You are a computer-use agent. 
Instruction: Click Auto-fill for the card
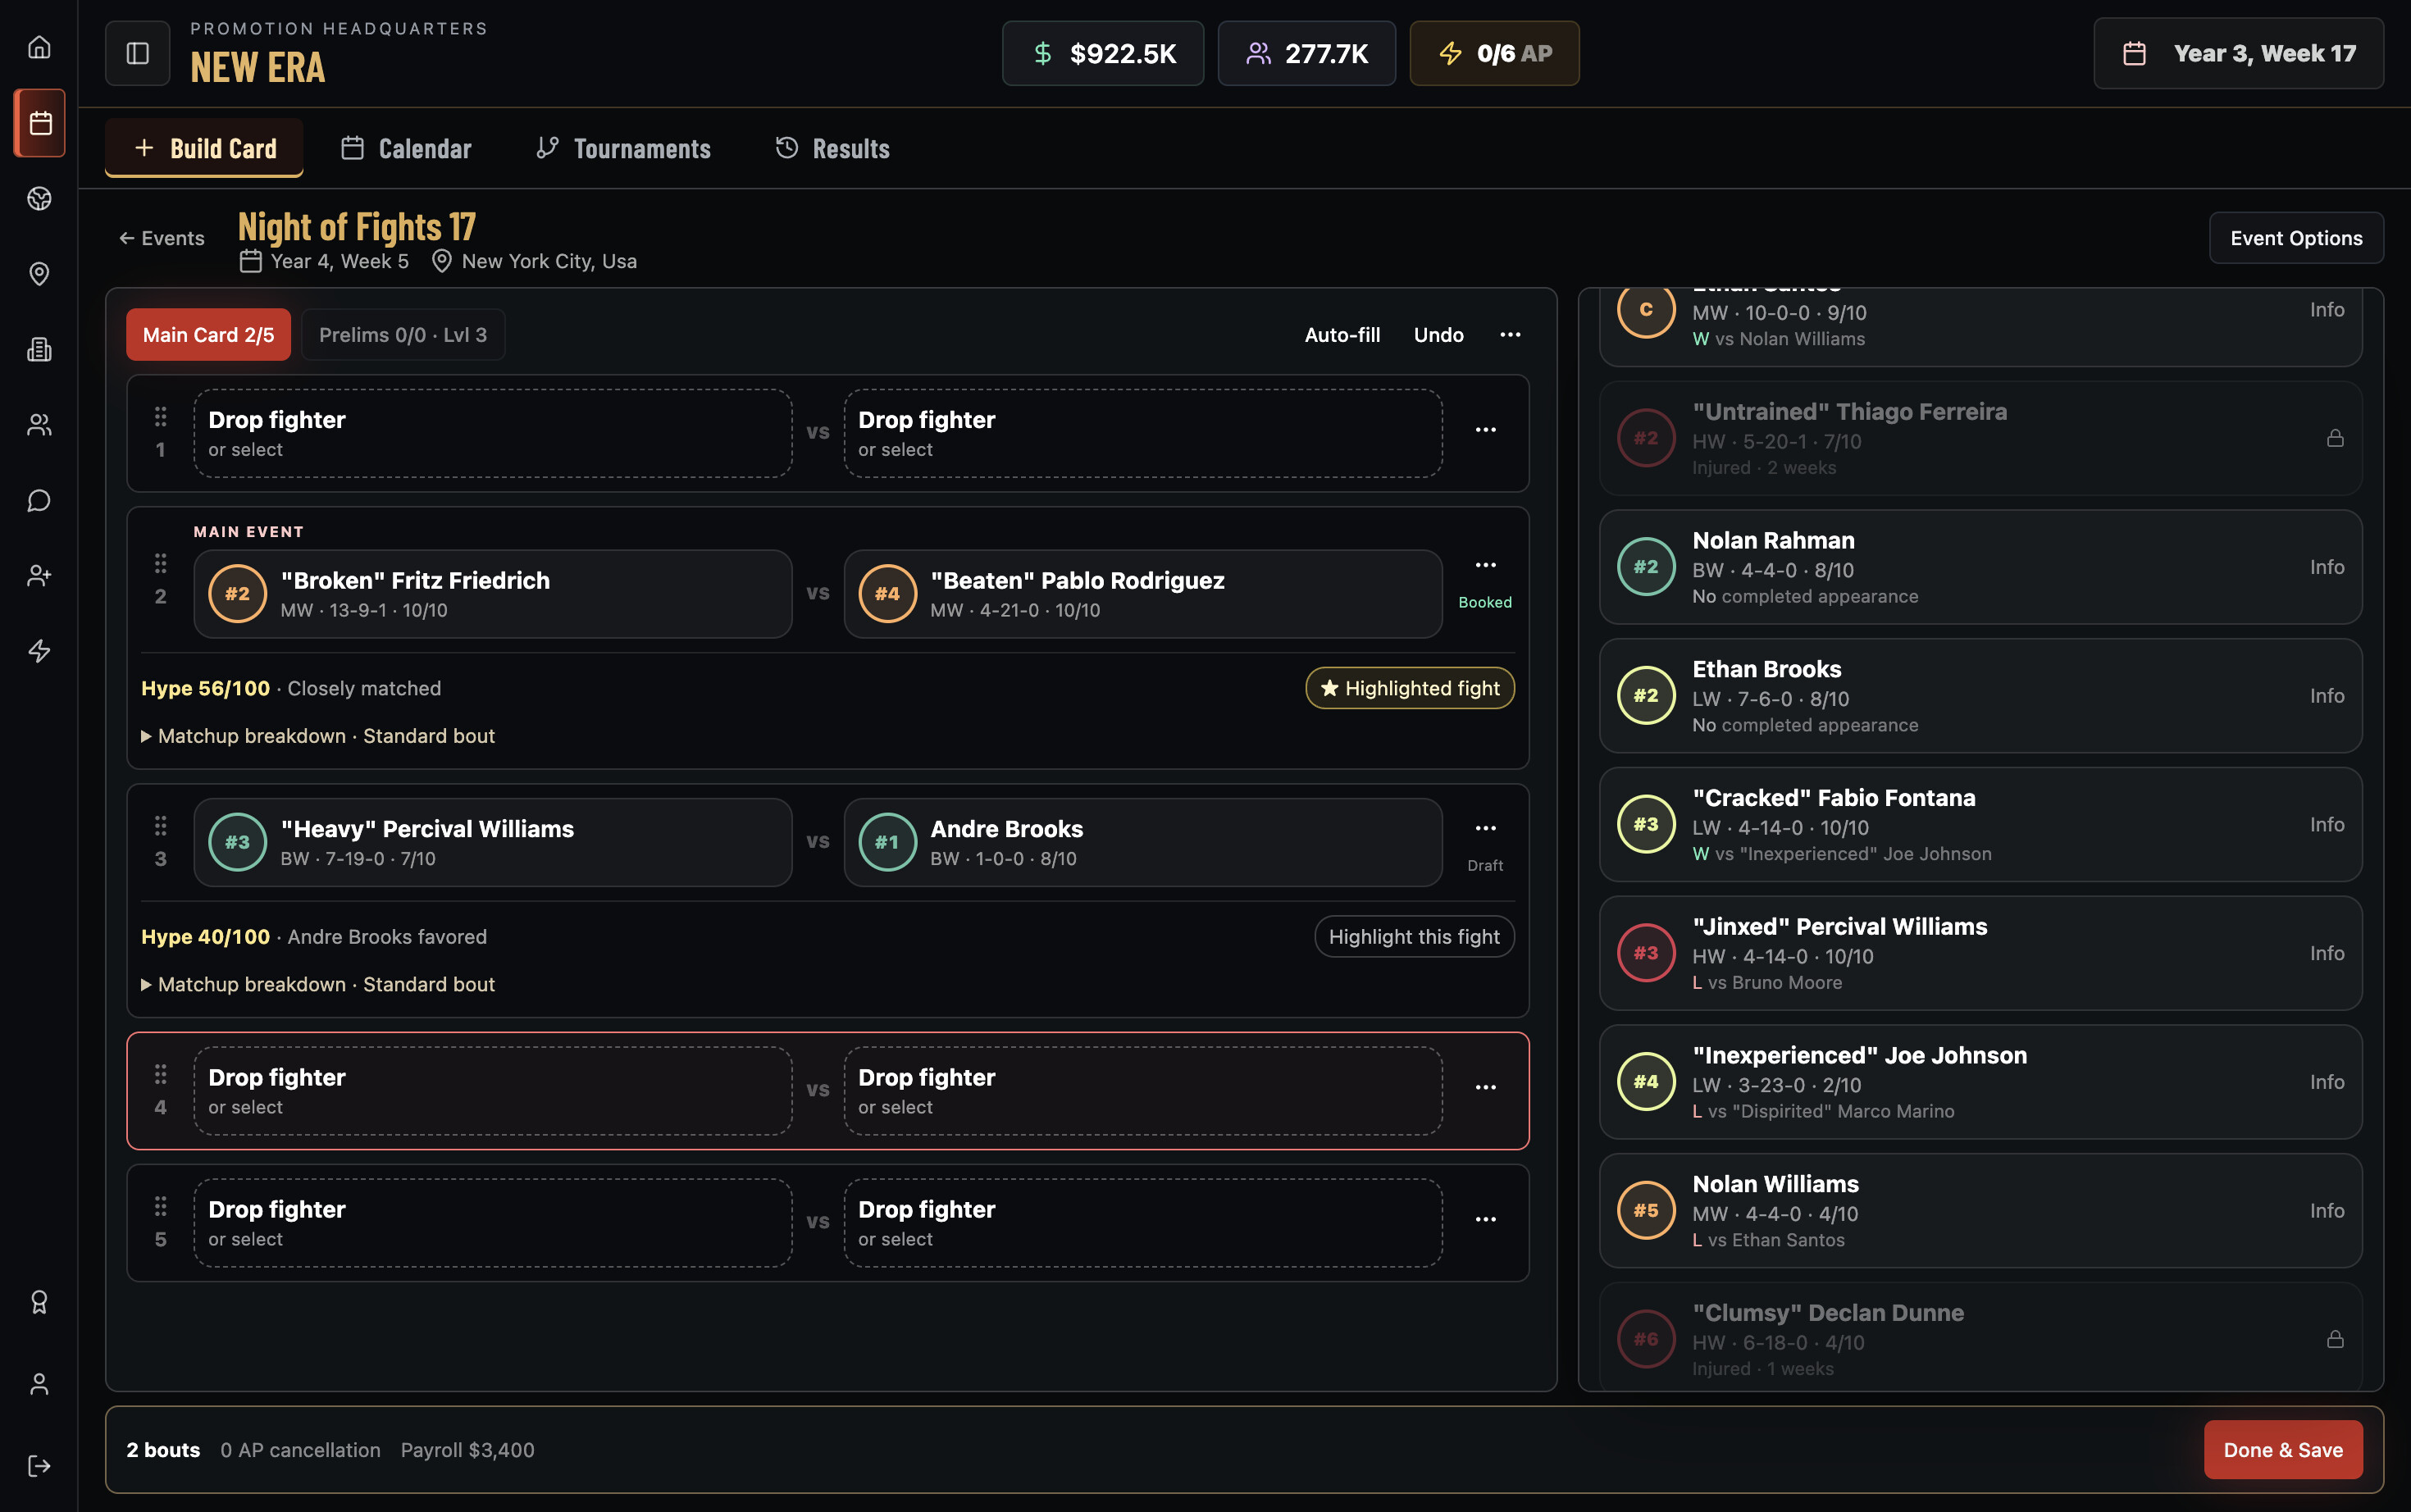(1342, 335)
